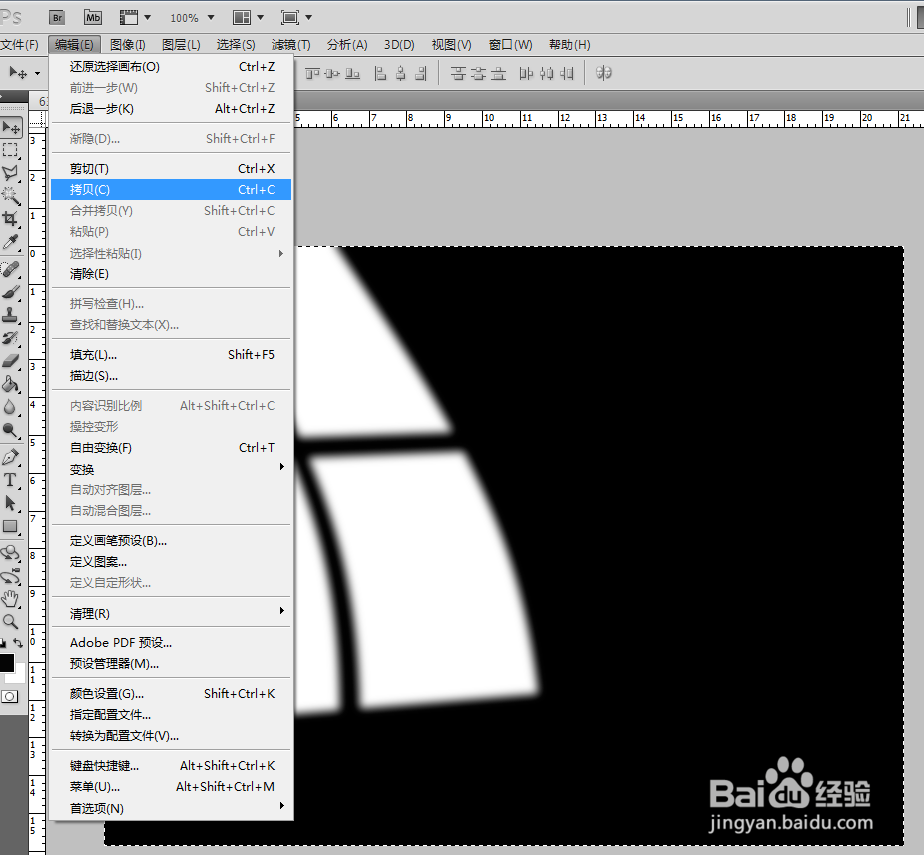Select the Polygonal Lasso tool
Image resolution: width=924 pixels, height=855 pixels.
point(11,173)
